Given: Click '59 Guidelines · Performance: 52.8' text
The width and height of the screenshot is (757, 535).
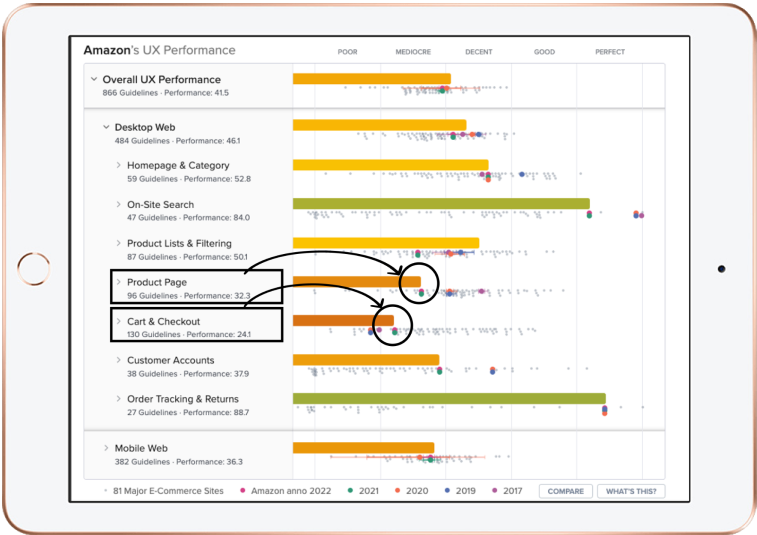Looking at the screenshot, I should pos(189,179).
